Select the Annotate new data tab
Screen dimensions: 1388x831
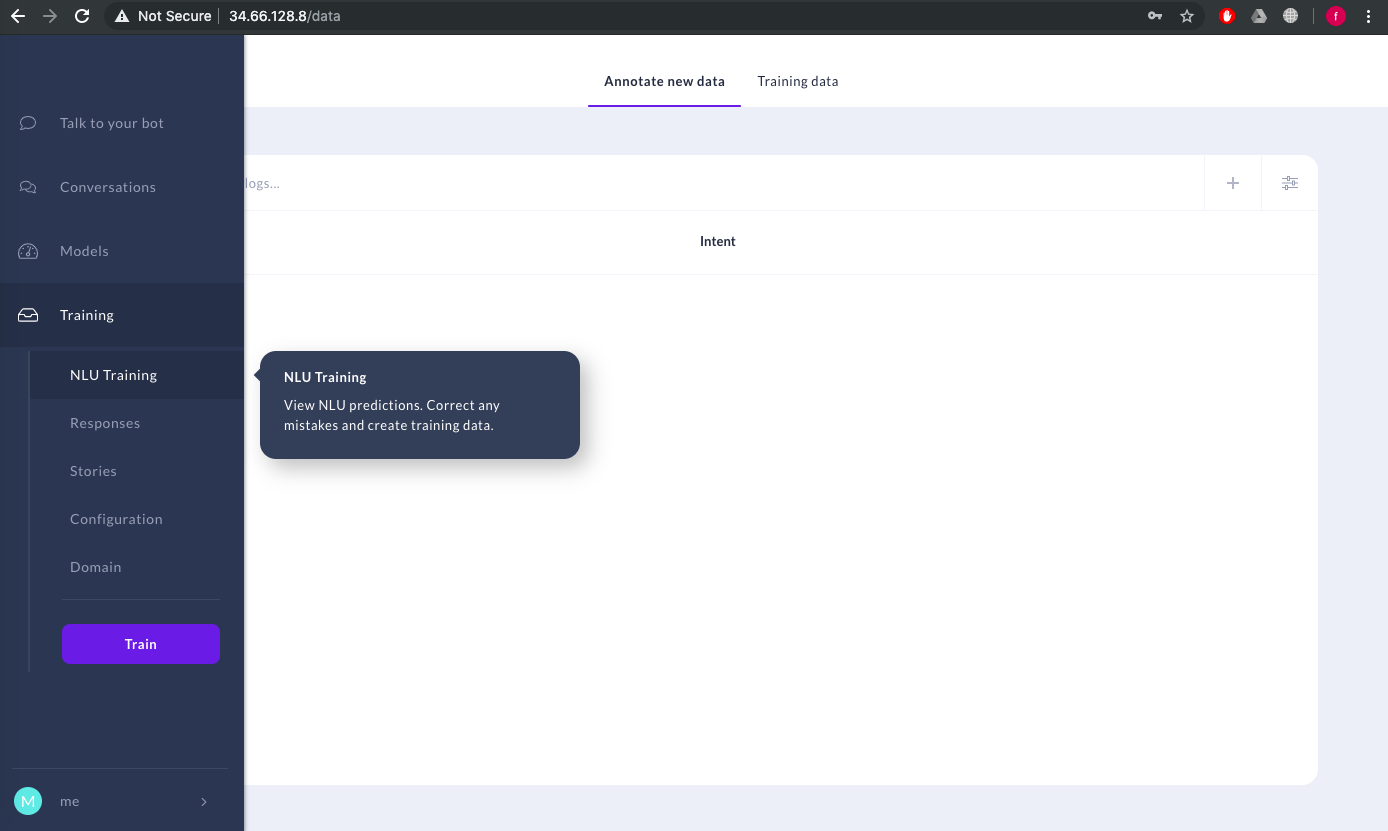pos(664,81)
